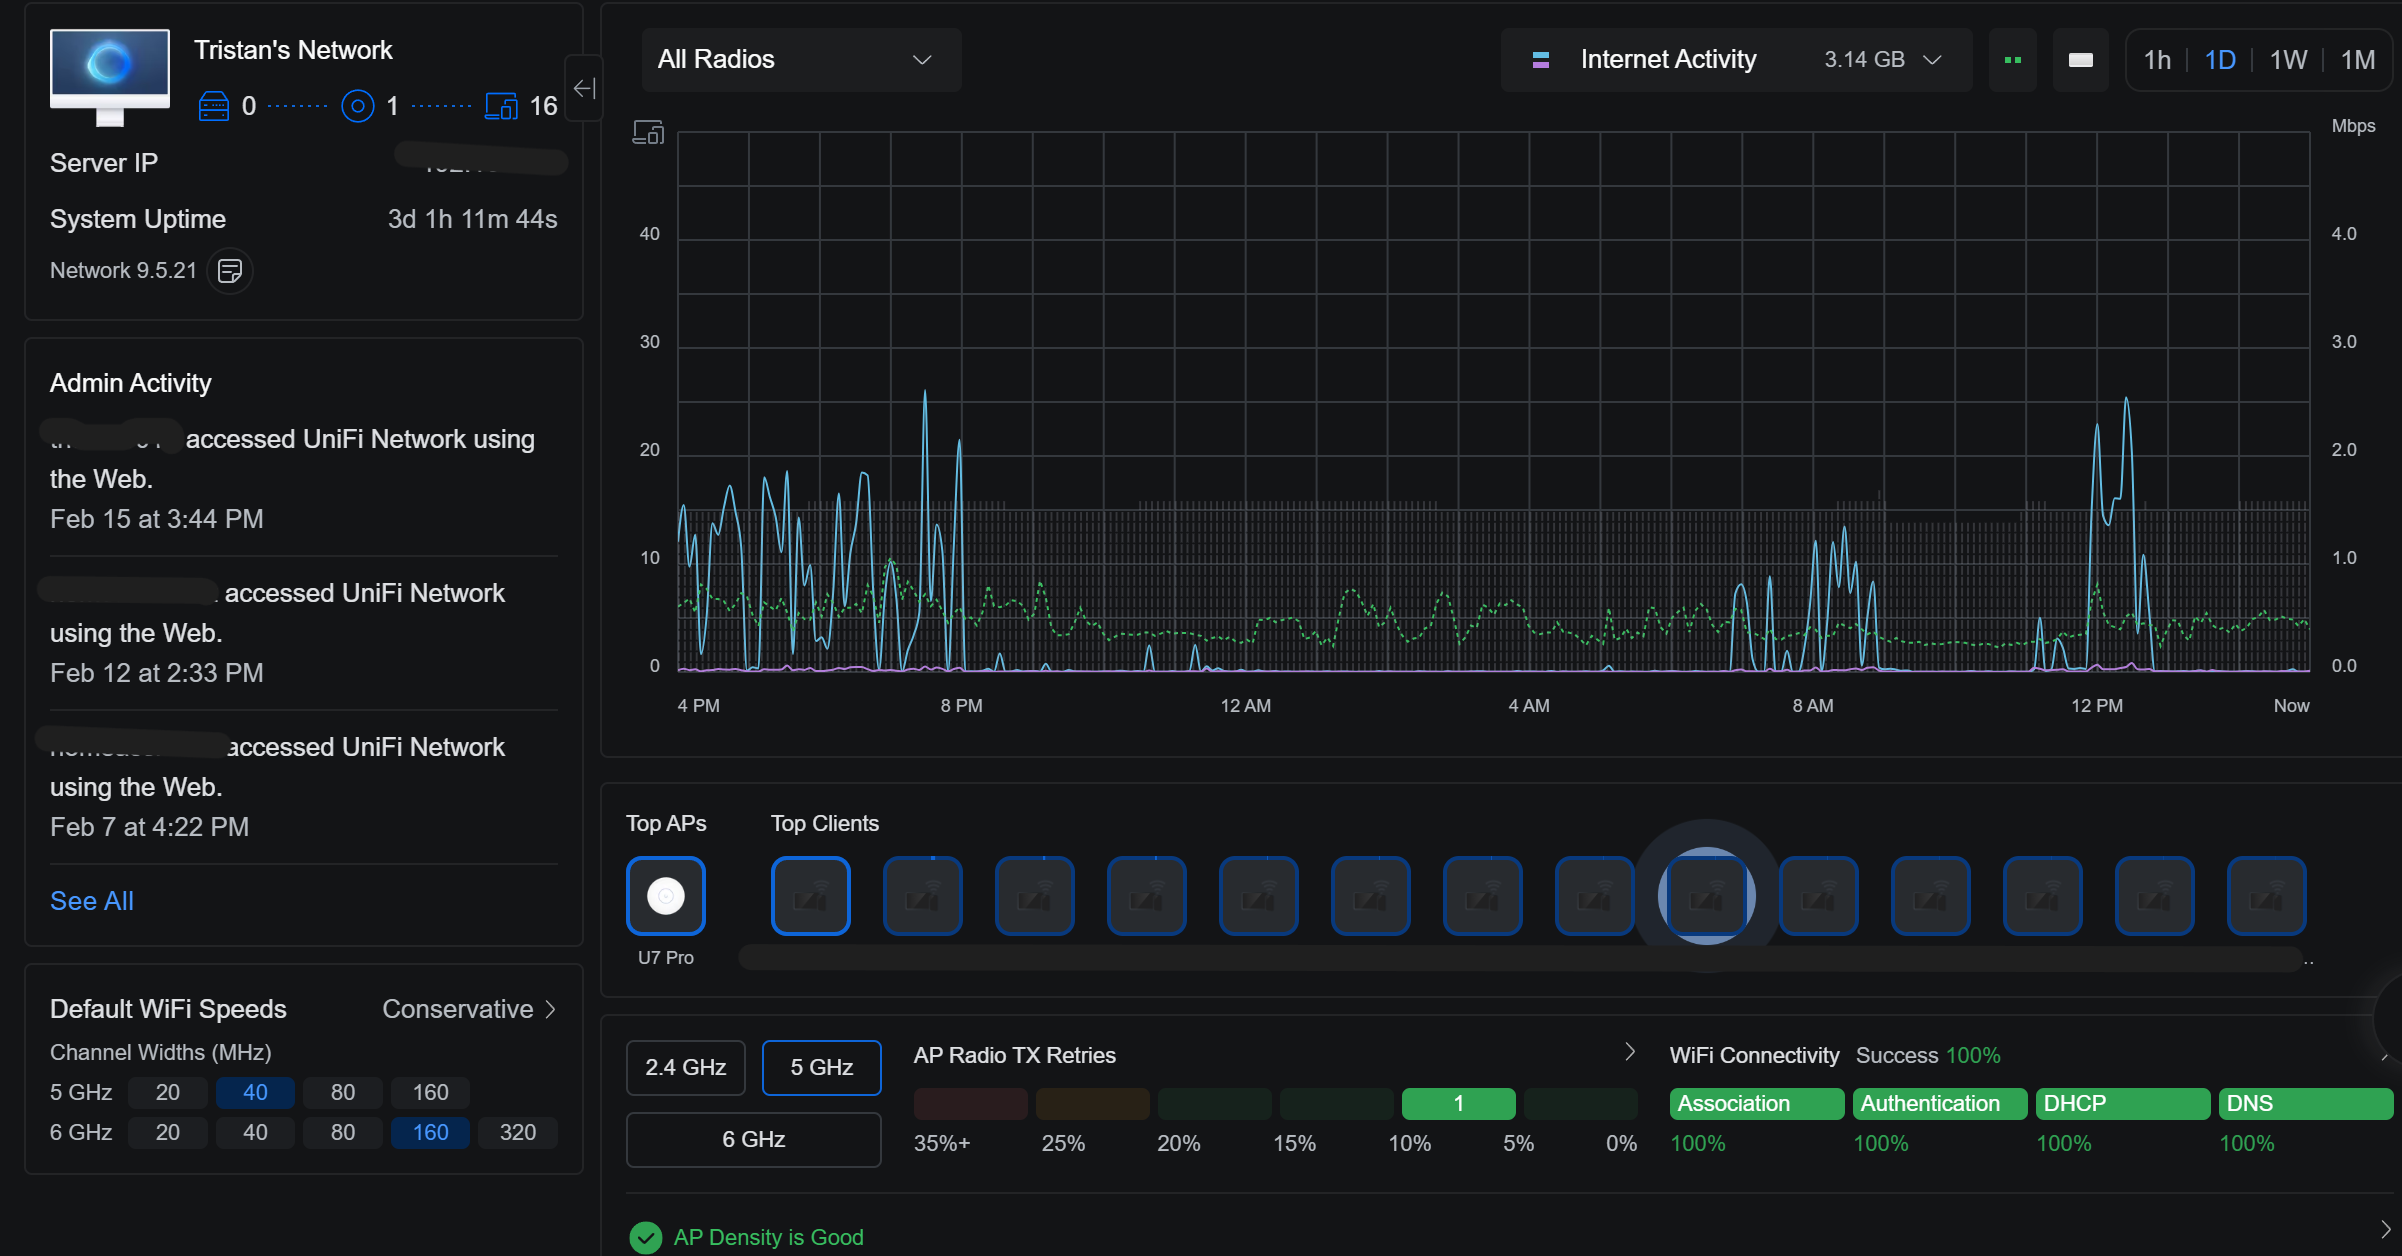The width and height of the screenshot is (2402, 1256).
Task: Select the U7 Pro access point icon
Action: click(666, 895)
